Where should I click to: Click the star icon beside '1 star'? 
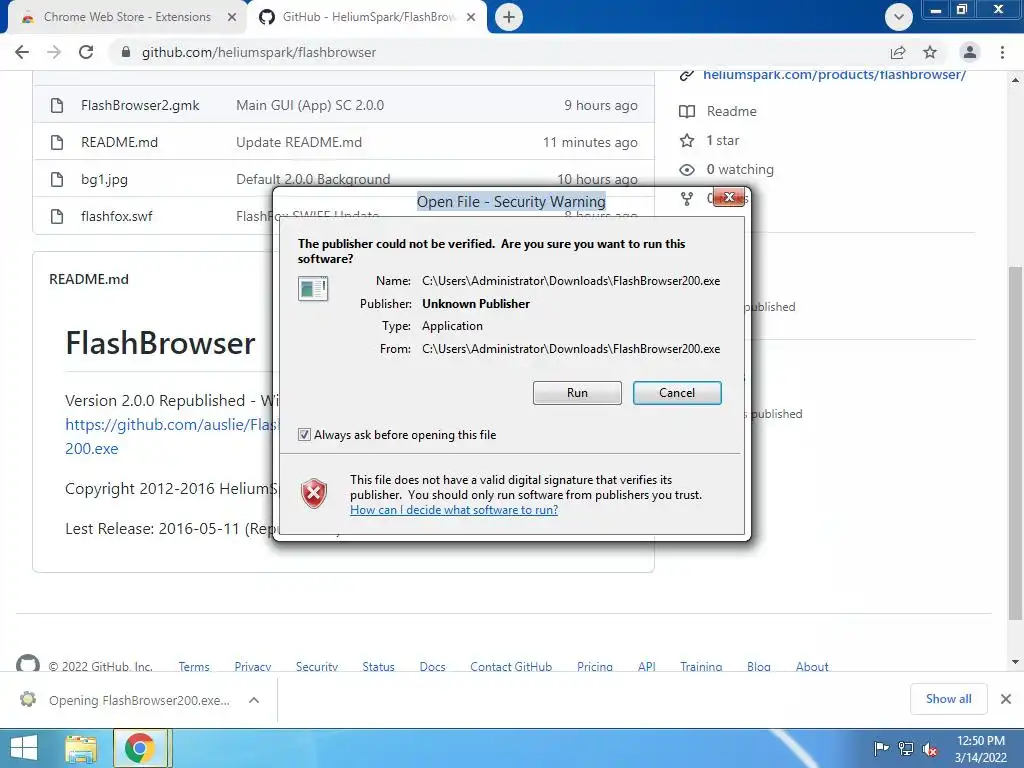687,140
